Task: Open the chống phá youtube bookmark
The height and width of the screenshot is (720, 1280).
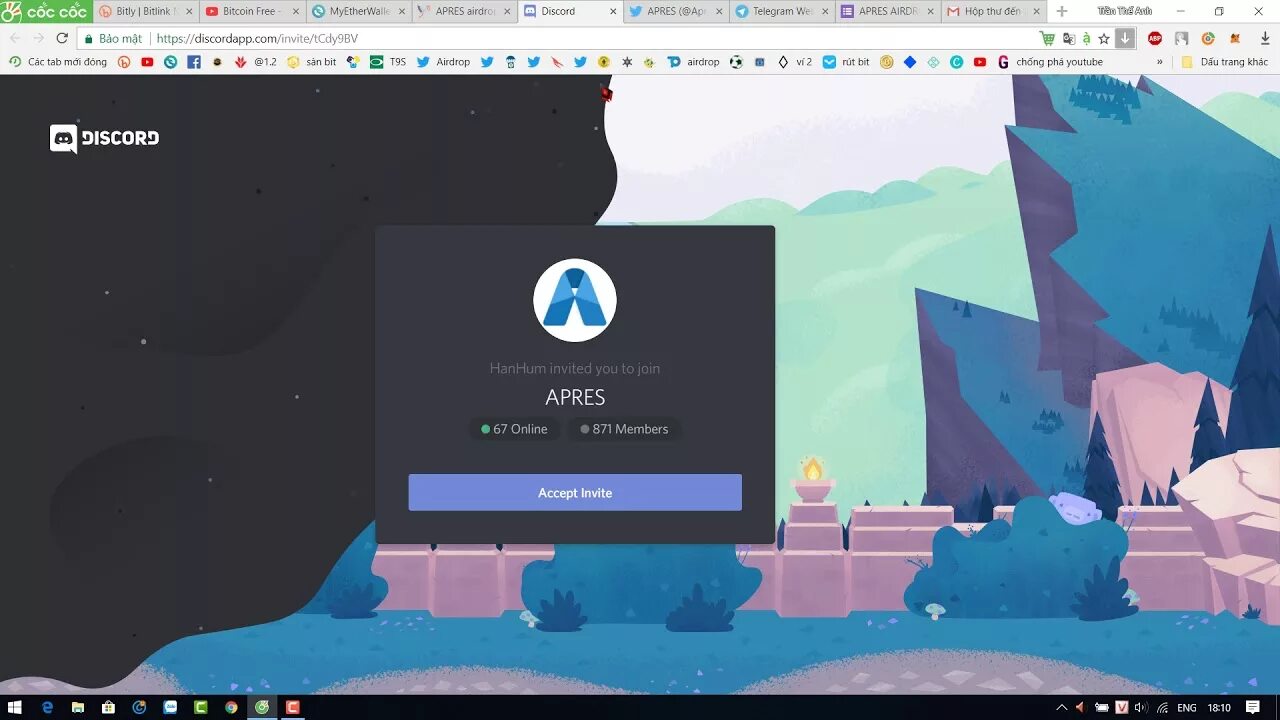Action: (x=1049, y=62)
